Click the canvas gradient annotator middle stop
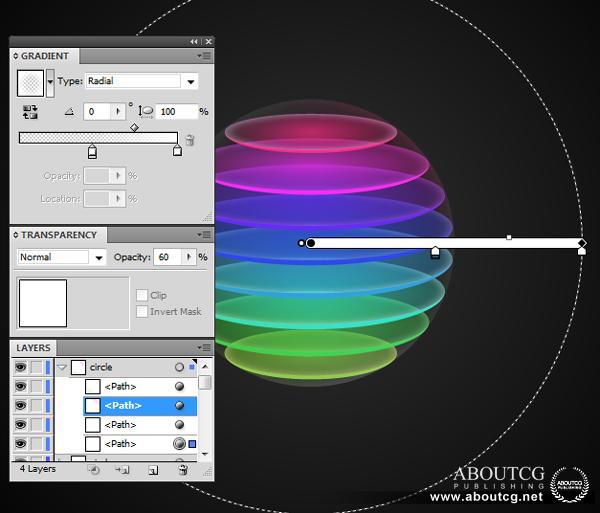 [435, 252]
